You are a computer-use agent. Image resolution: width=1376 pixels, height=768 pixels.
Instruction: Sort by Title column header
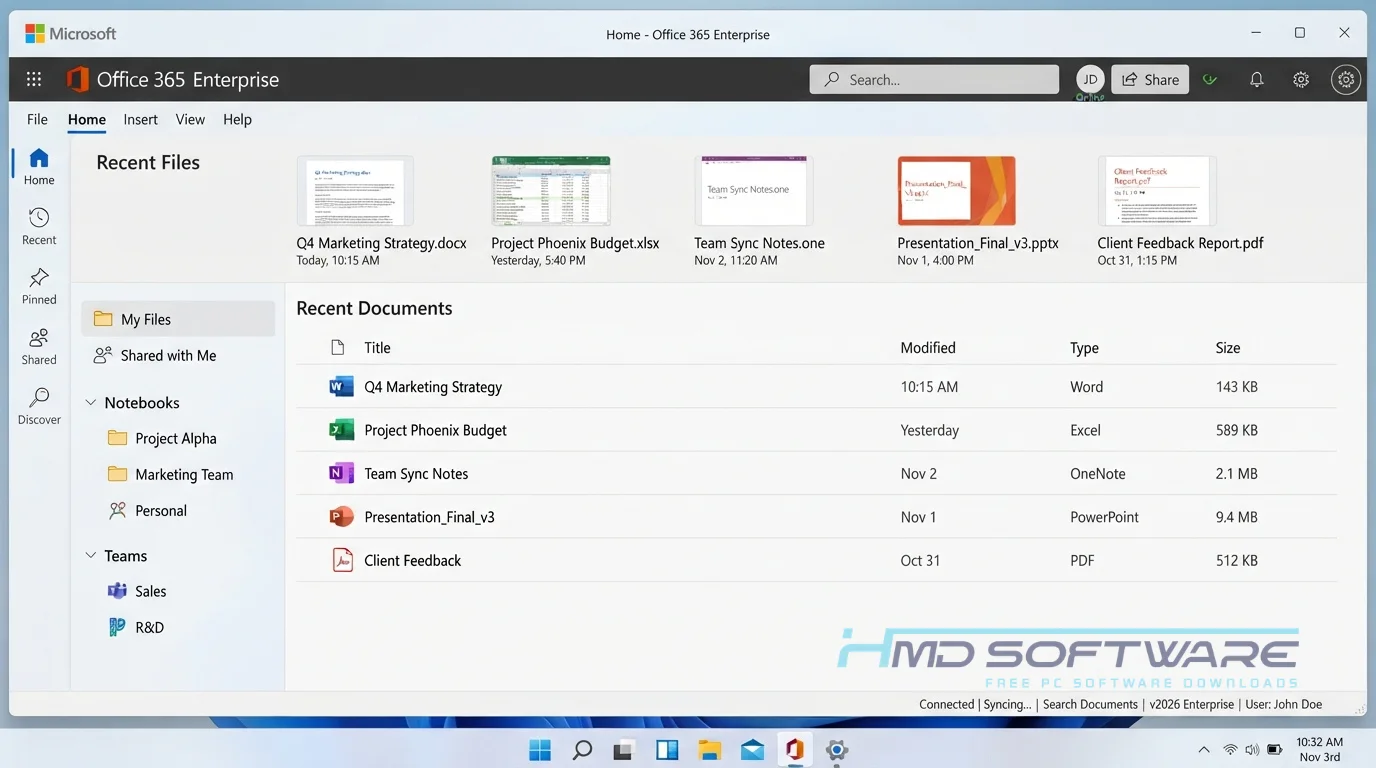[377, 348]
